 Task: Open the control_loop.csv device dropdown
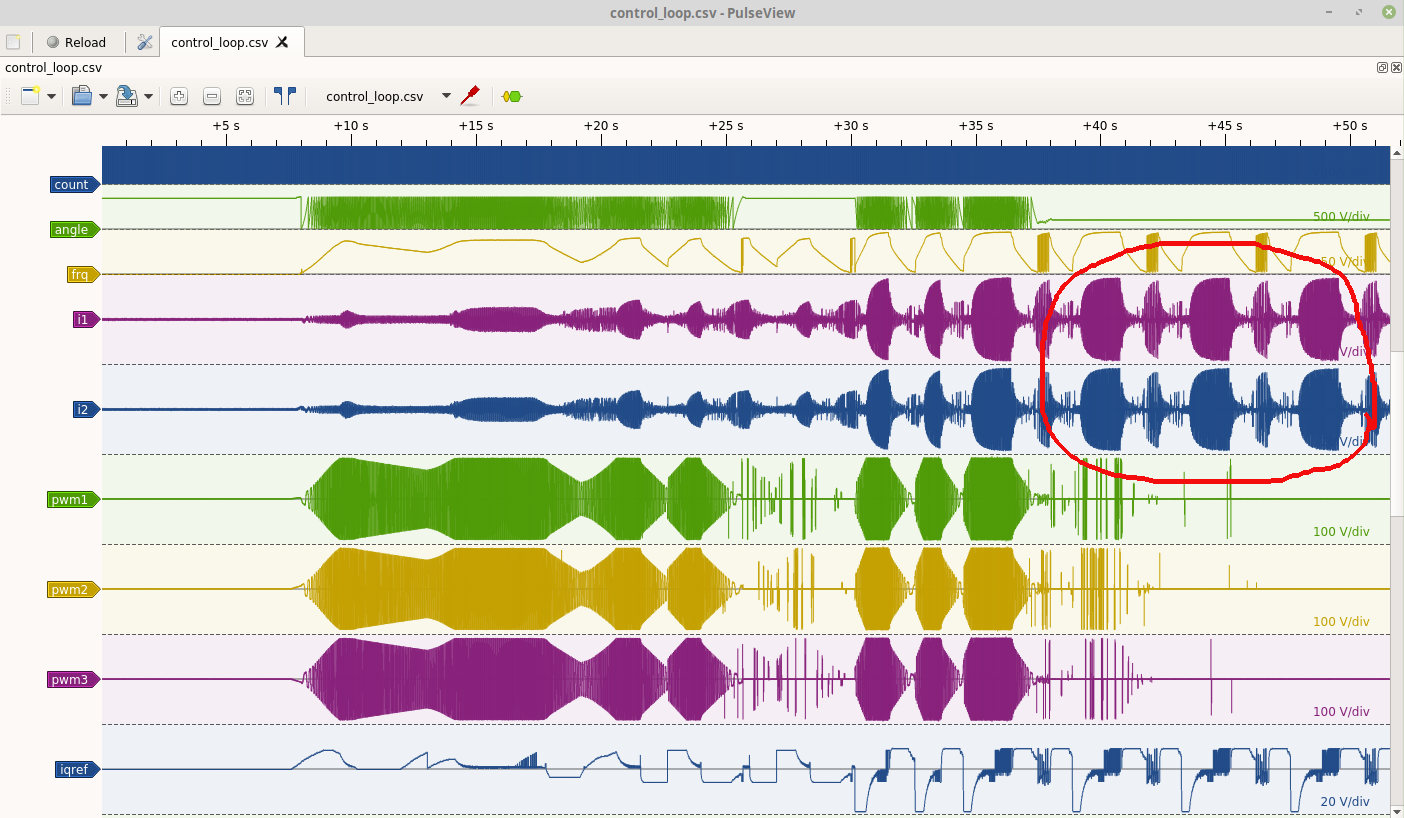point(446,96)
